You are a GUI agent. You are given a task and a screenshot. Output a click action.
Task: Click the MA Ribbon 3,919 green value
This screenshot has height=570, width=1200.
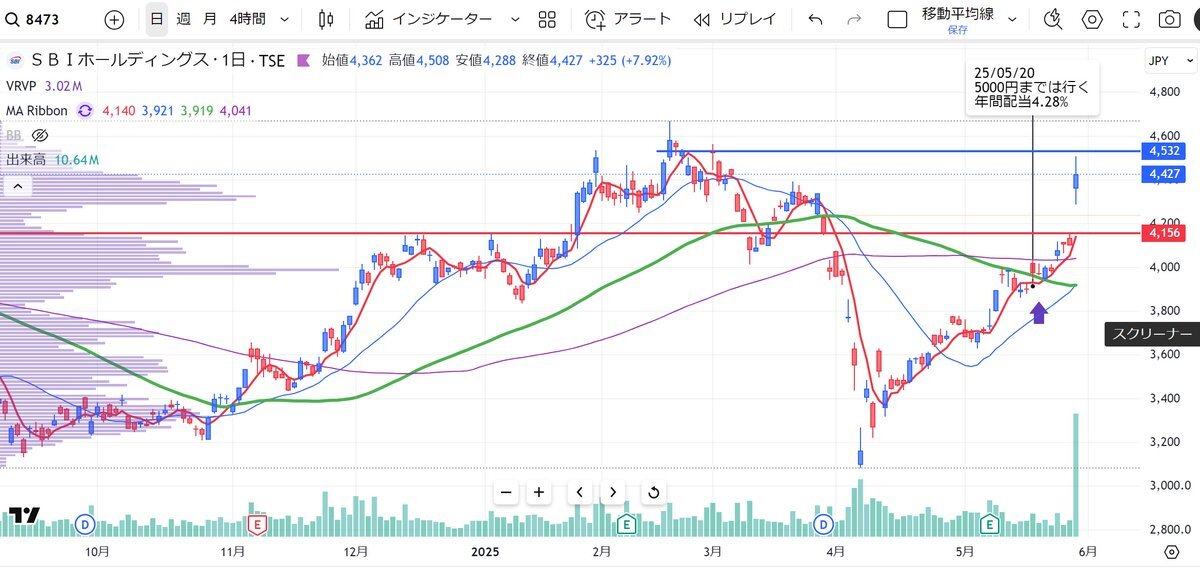point(197,111)
